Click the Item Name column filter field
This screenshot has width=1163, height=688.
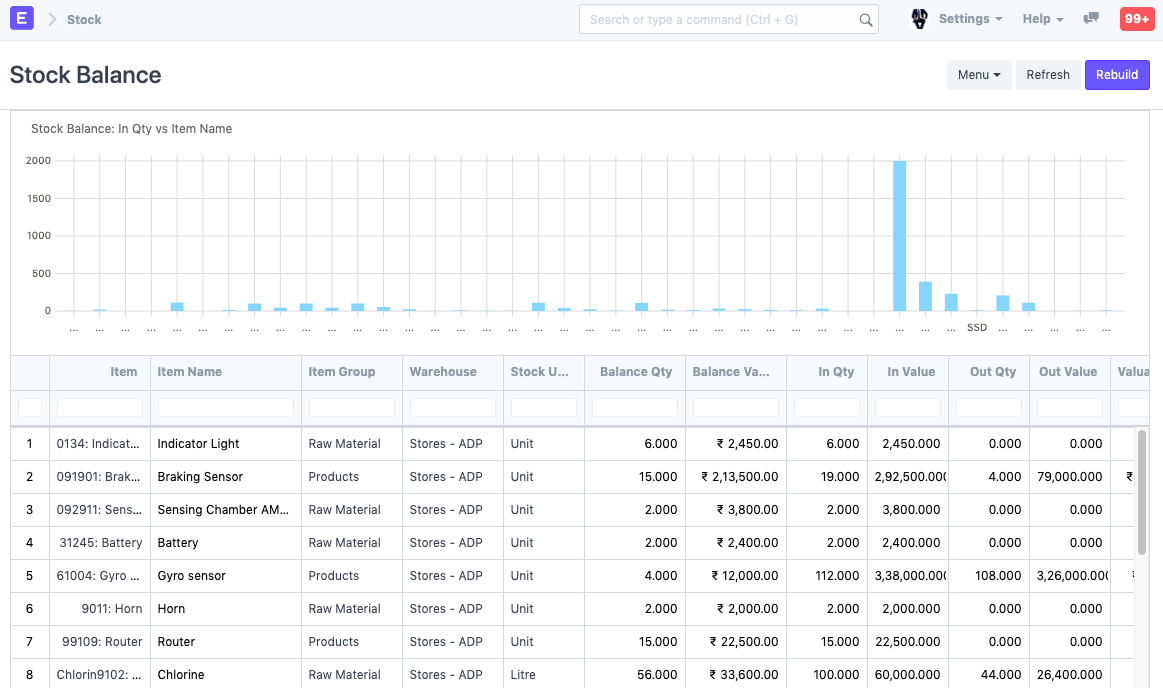pos(226,408)
